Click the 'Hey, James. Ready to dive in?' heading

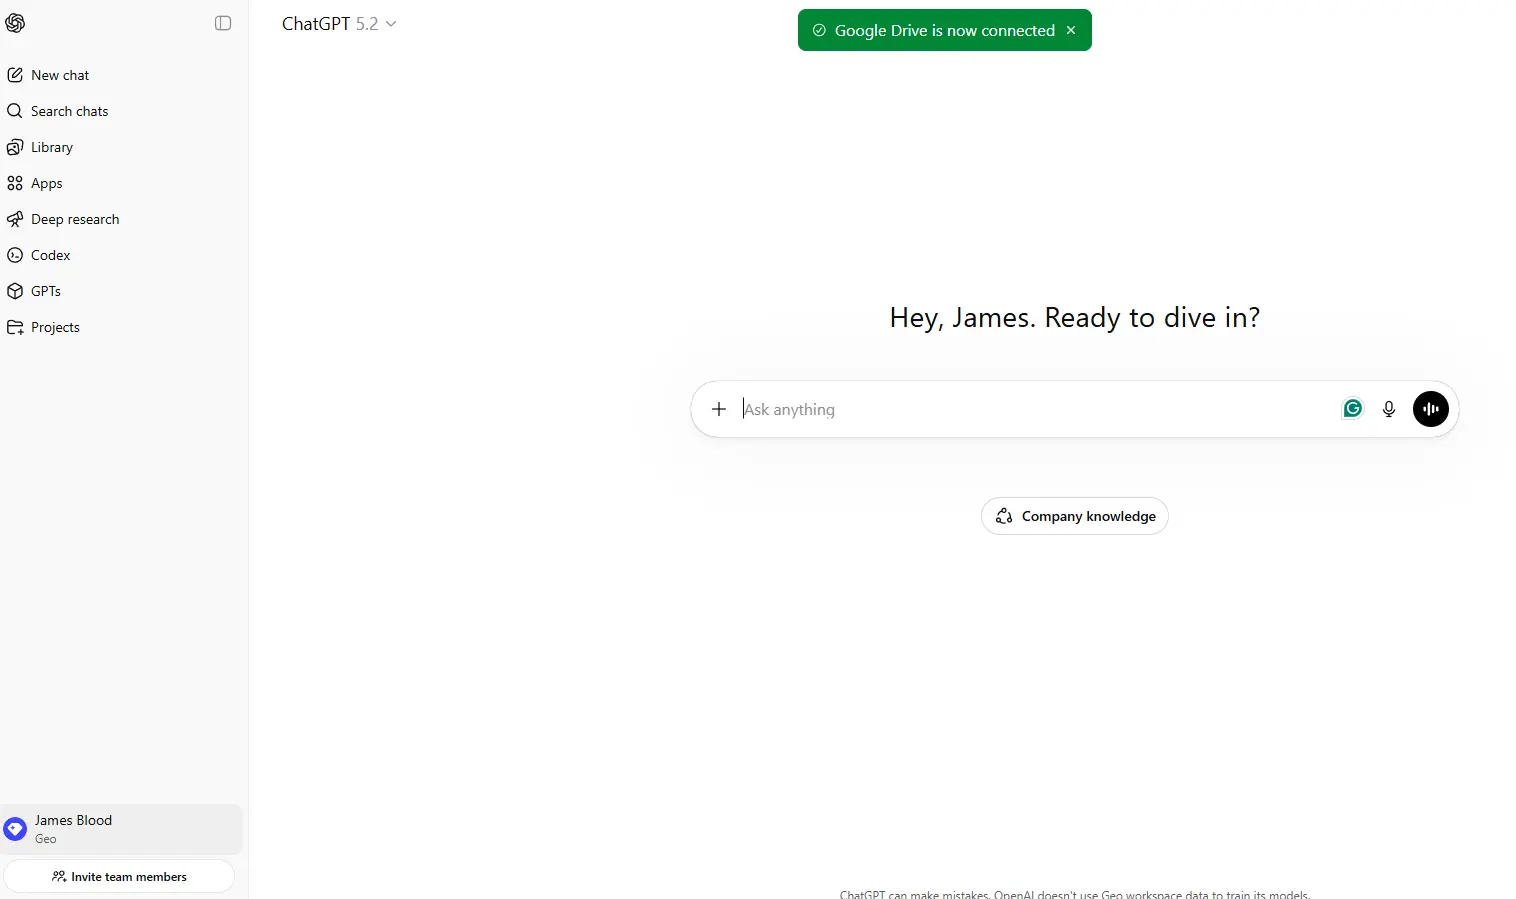click(x=1075, y=317)
